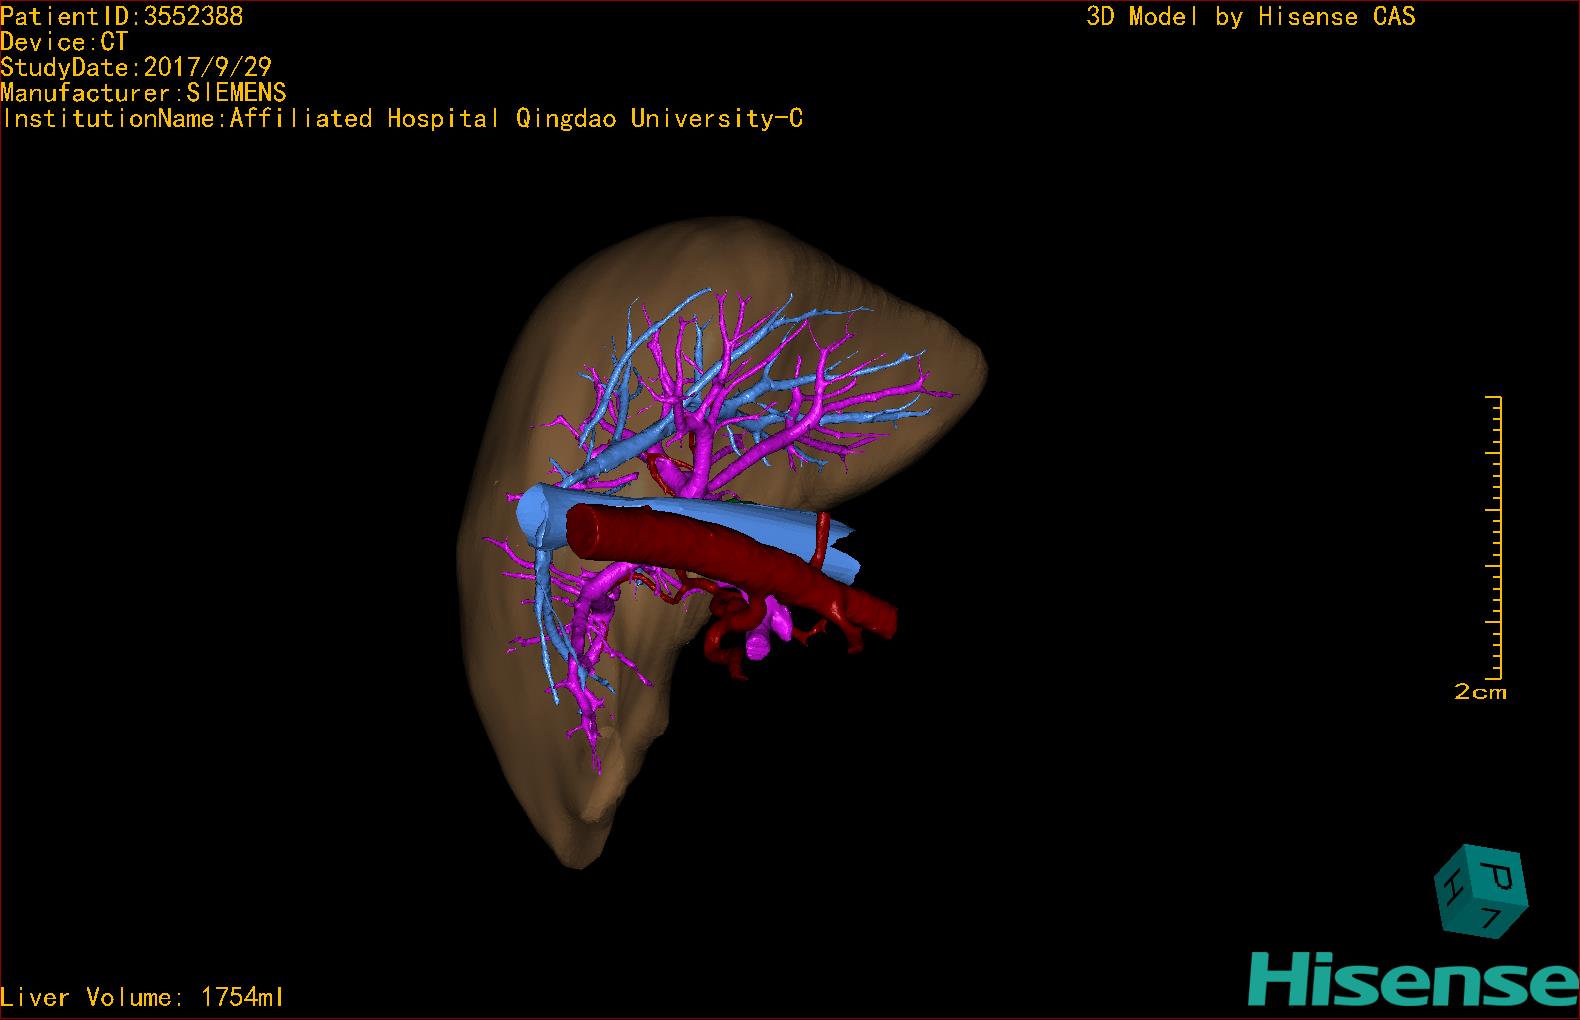Click the "Device:CT" text
This screenshot has height=1020, width=1580.
click(x=64, y=42)
